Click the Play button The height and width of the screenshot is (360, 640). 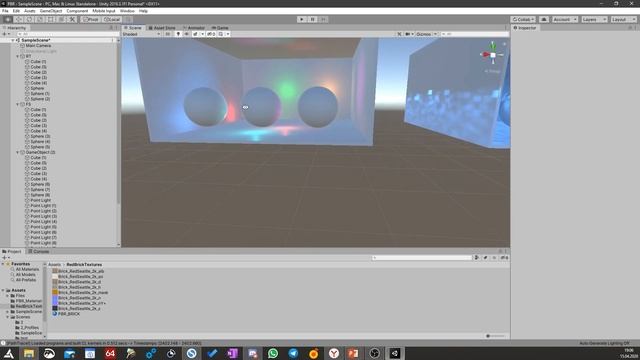tap(302, 19)
